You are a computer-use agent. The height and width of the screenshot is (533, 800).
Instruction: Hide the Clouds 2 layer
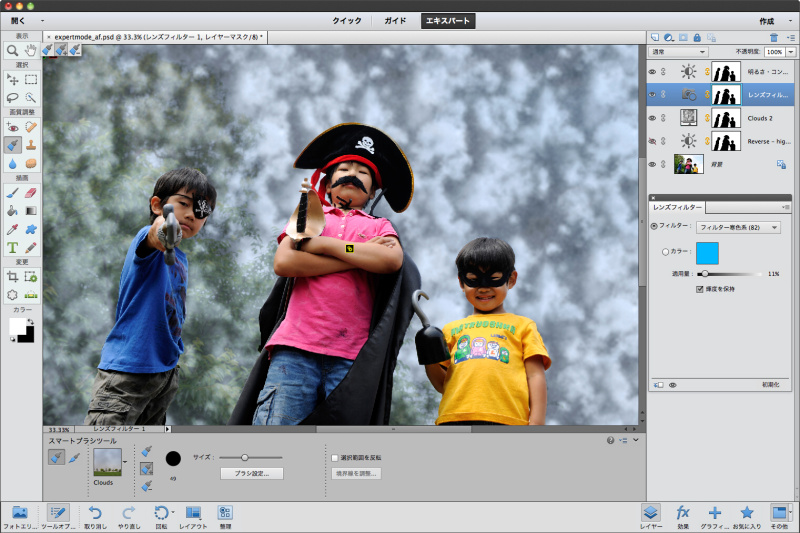(x=652, y=118)
